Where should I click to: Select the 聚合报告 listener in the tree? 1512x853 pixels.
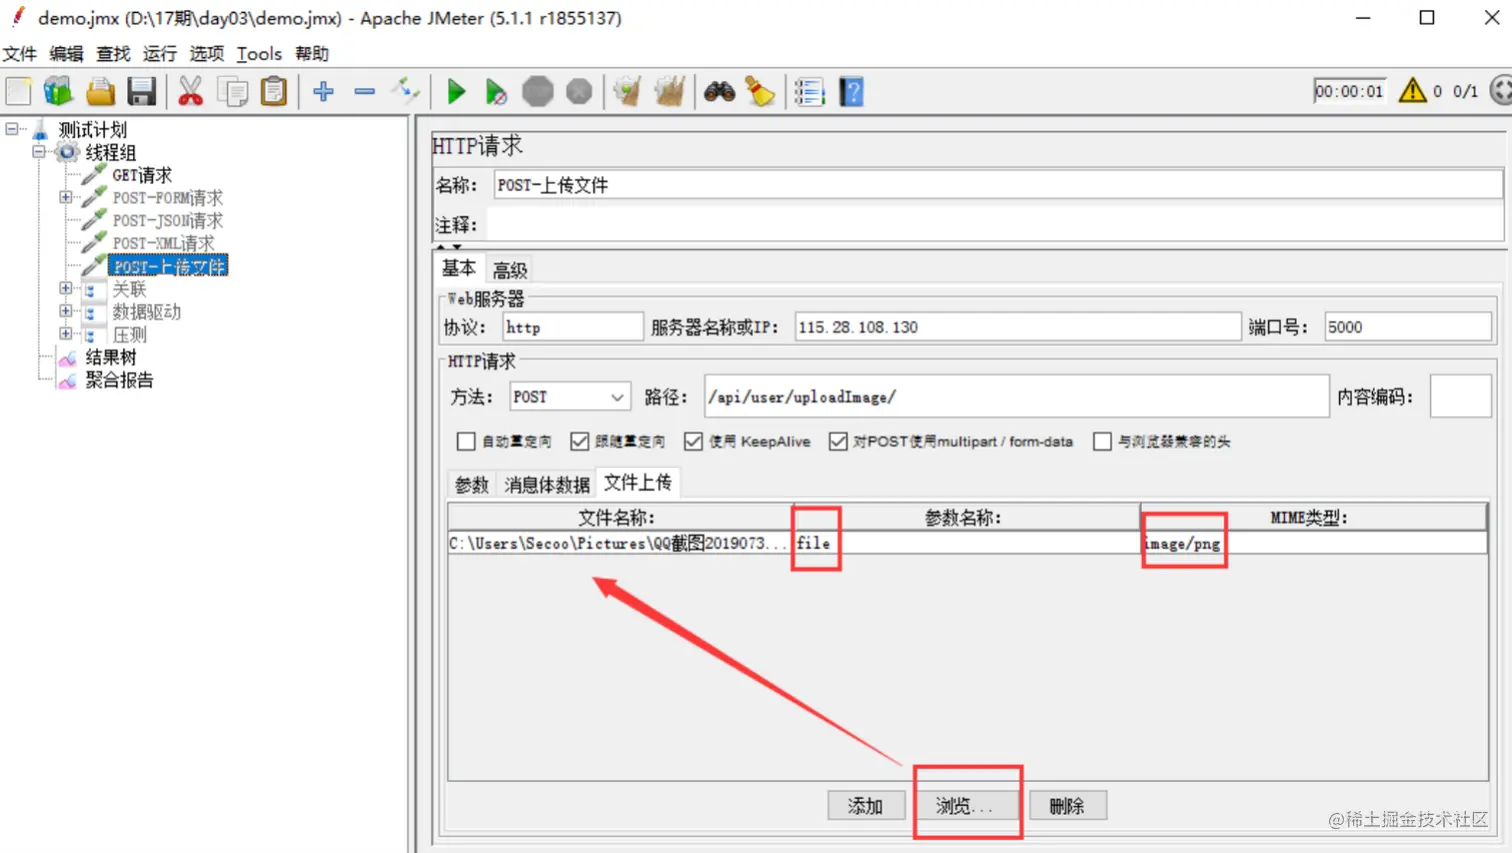pyautogui.click(x=119, y=380)
